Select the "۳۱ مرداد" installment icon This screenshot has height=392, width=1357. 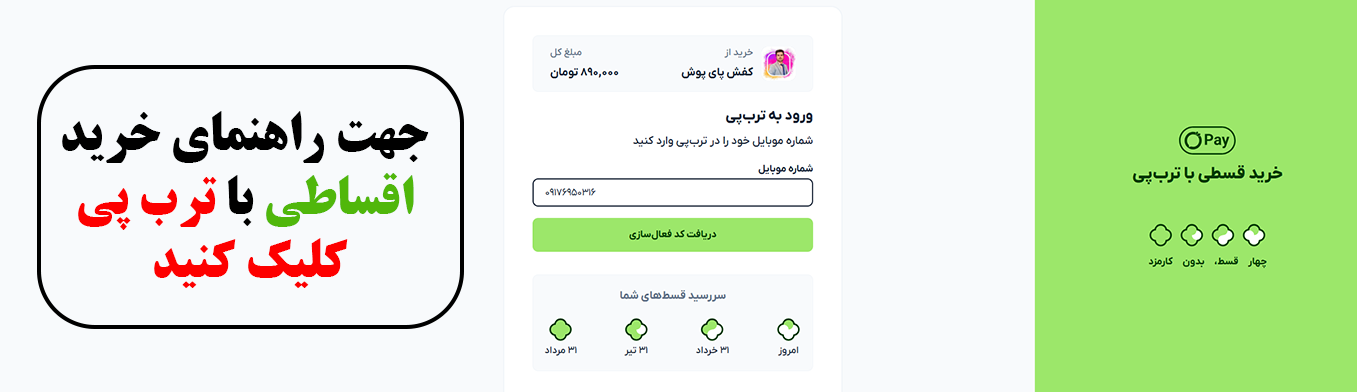tap(560, 329)
